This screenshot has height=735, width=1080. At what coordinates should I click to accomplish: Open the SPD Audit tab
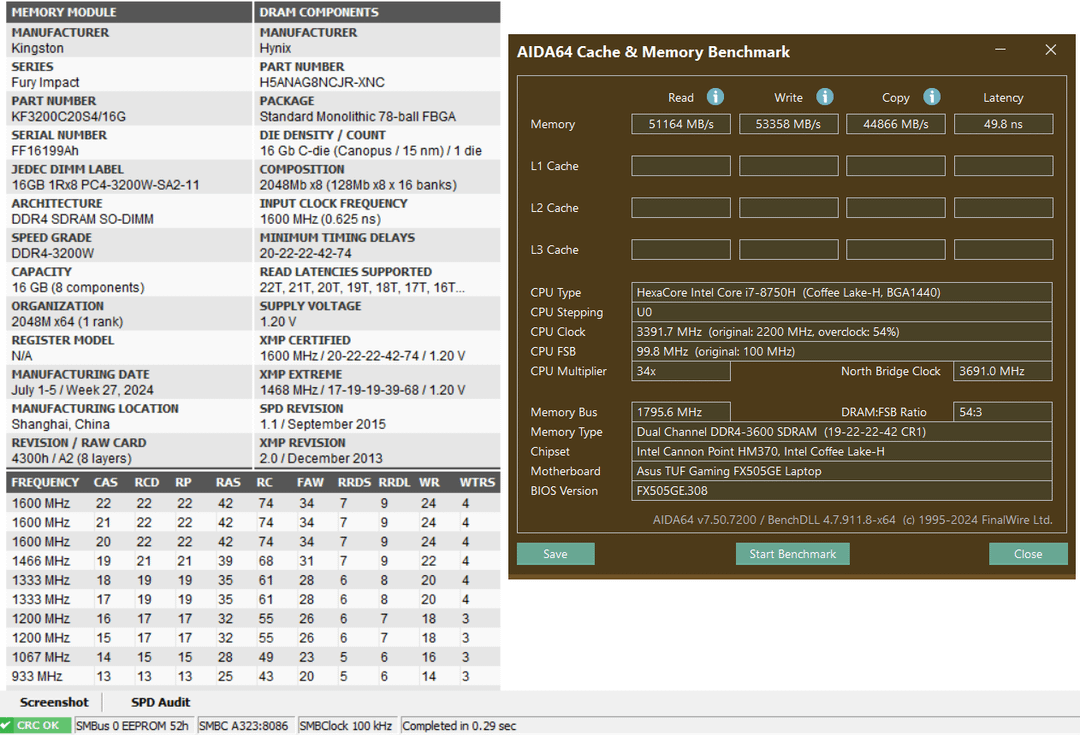click(160, 702)
